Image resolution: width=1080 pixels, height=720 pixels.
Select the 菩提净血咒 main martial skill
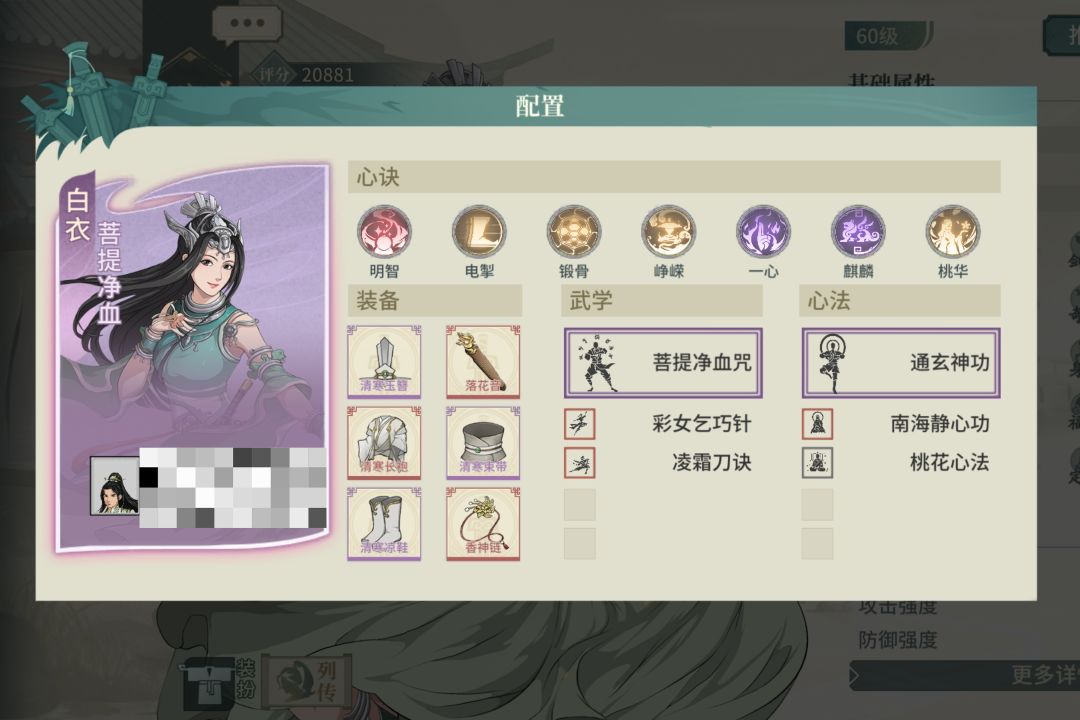pyautogui.click(x=663, y=363)
